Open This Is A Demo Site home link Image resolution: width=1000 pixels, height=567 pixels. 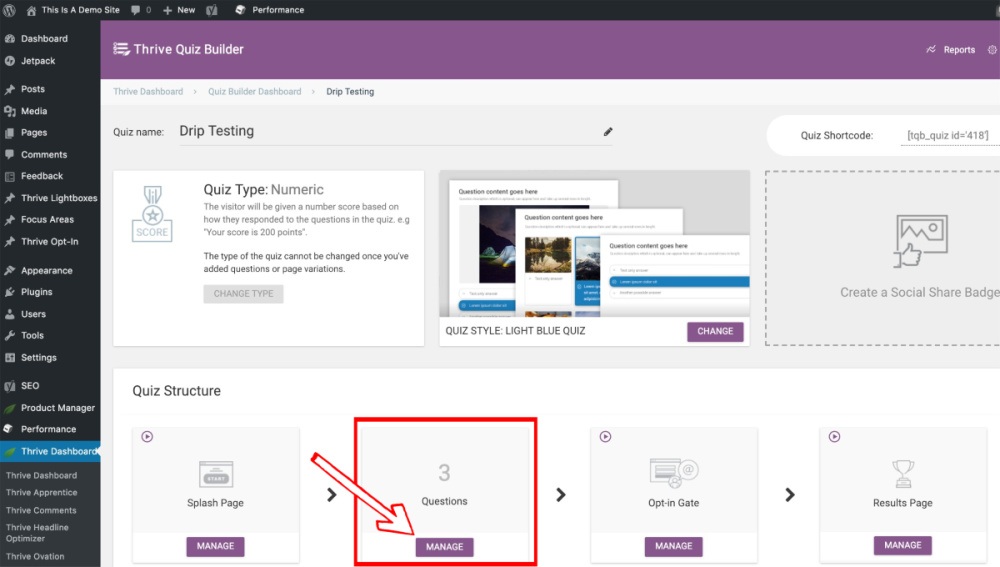click(73, 10)
